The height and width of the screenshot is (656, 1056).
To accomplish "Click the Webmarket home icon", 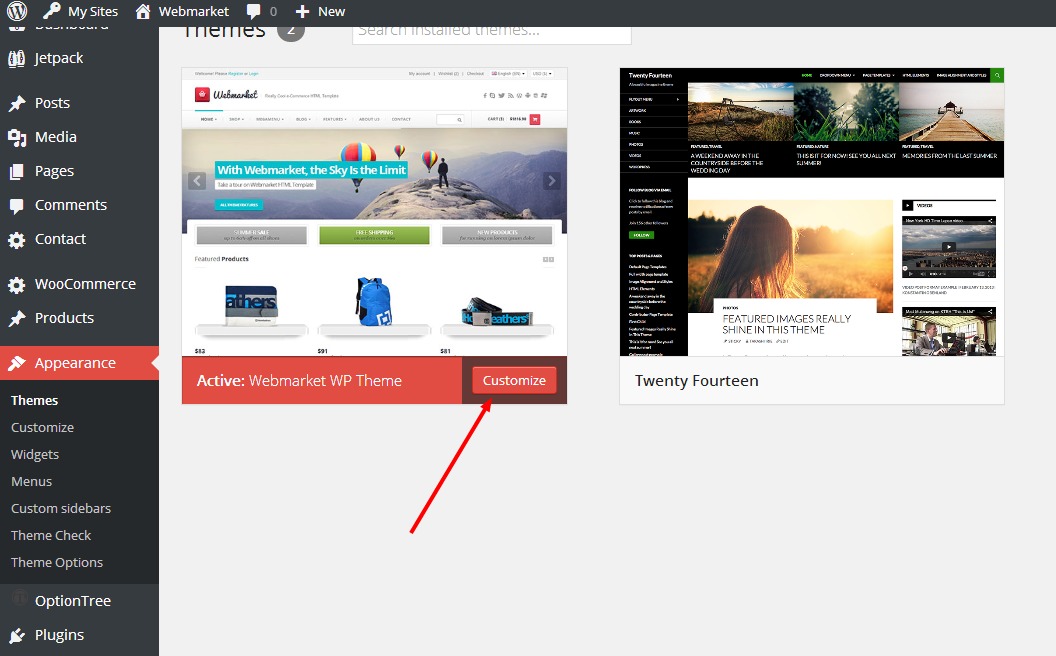I will 143,11.
